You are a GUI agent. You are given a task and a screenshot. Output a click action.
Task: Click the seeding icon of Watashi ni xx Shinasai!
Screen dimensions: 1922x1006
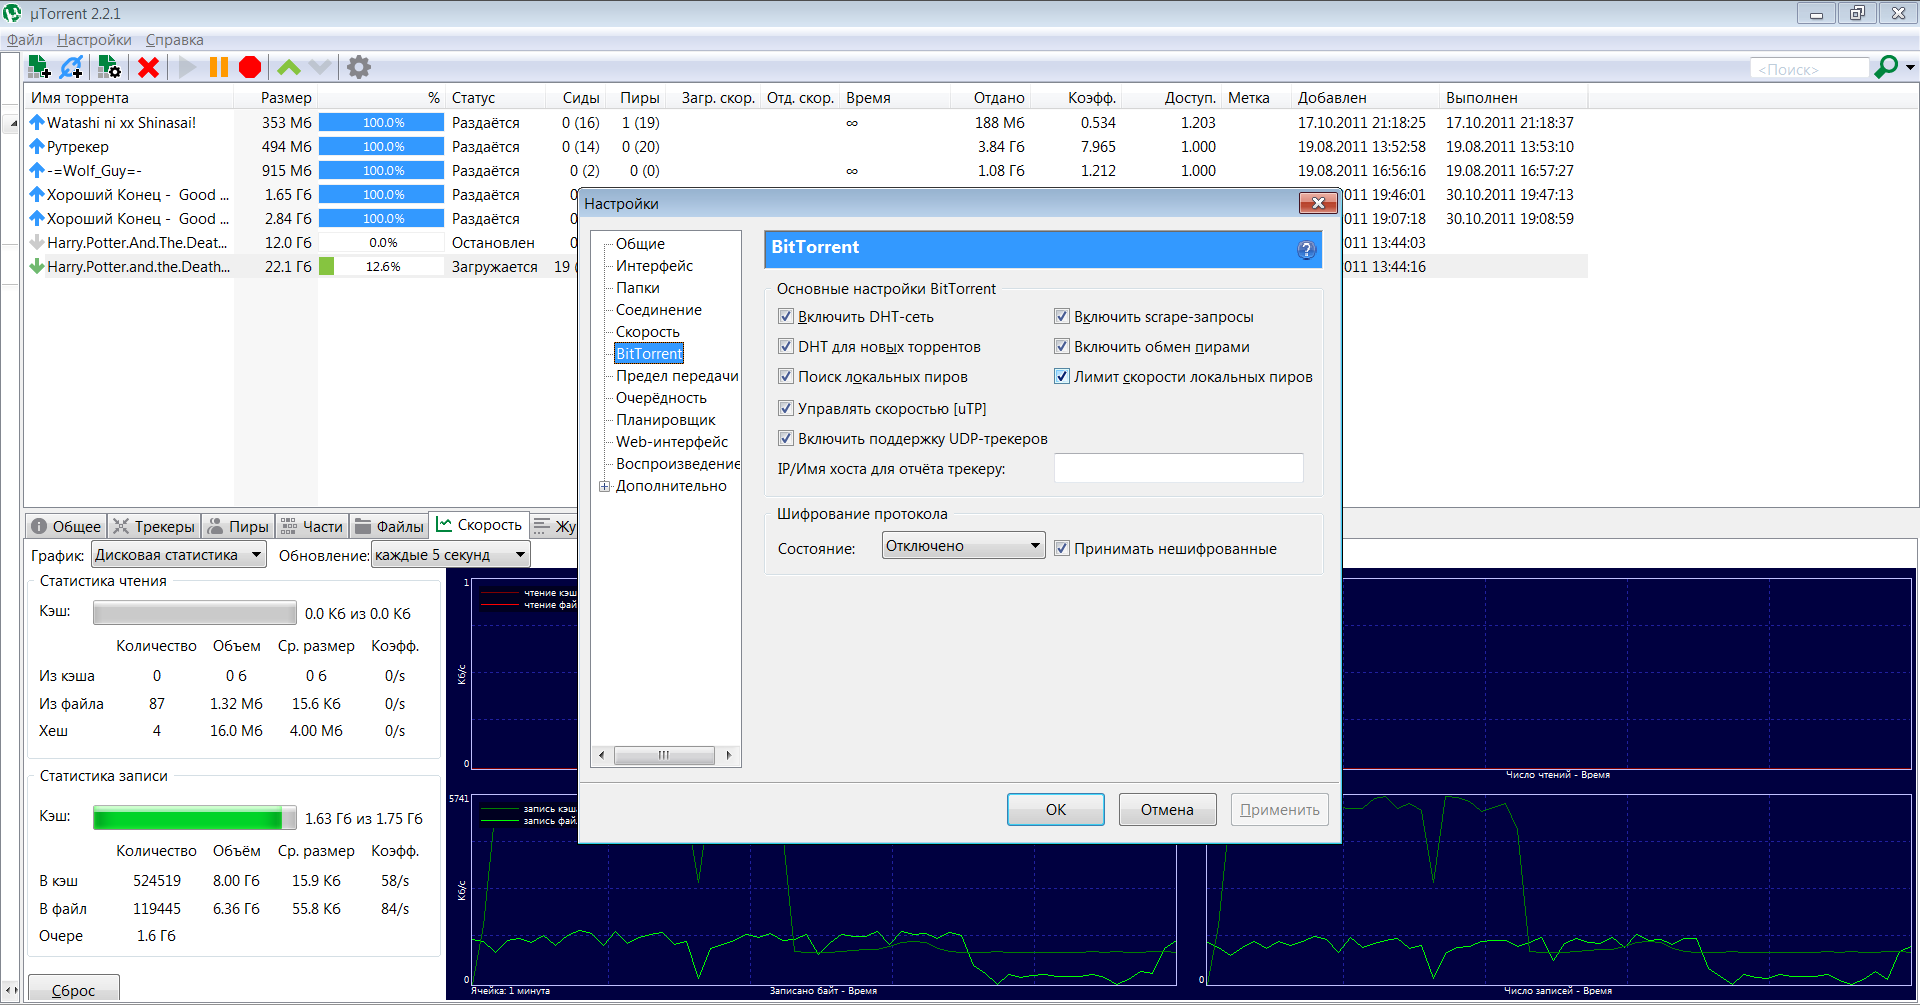[x=37, y=122]
